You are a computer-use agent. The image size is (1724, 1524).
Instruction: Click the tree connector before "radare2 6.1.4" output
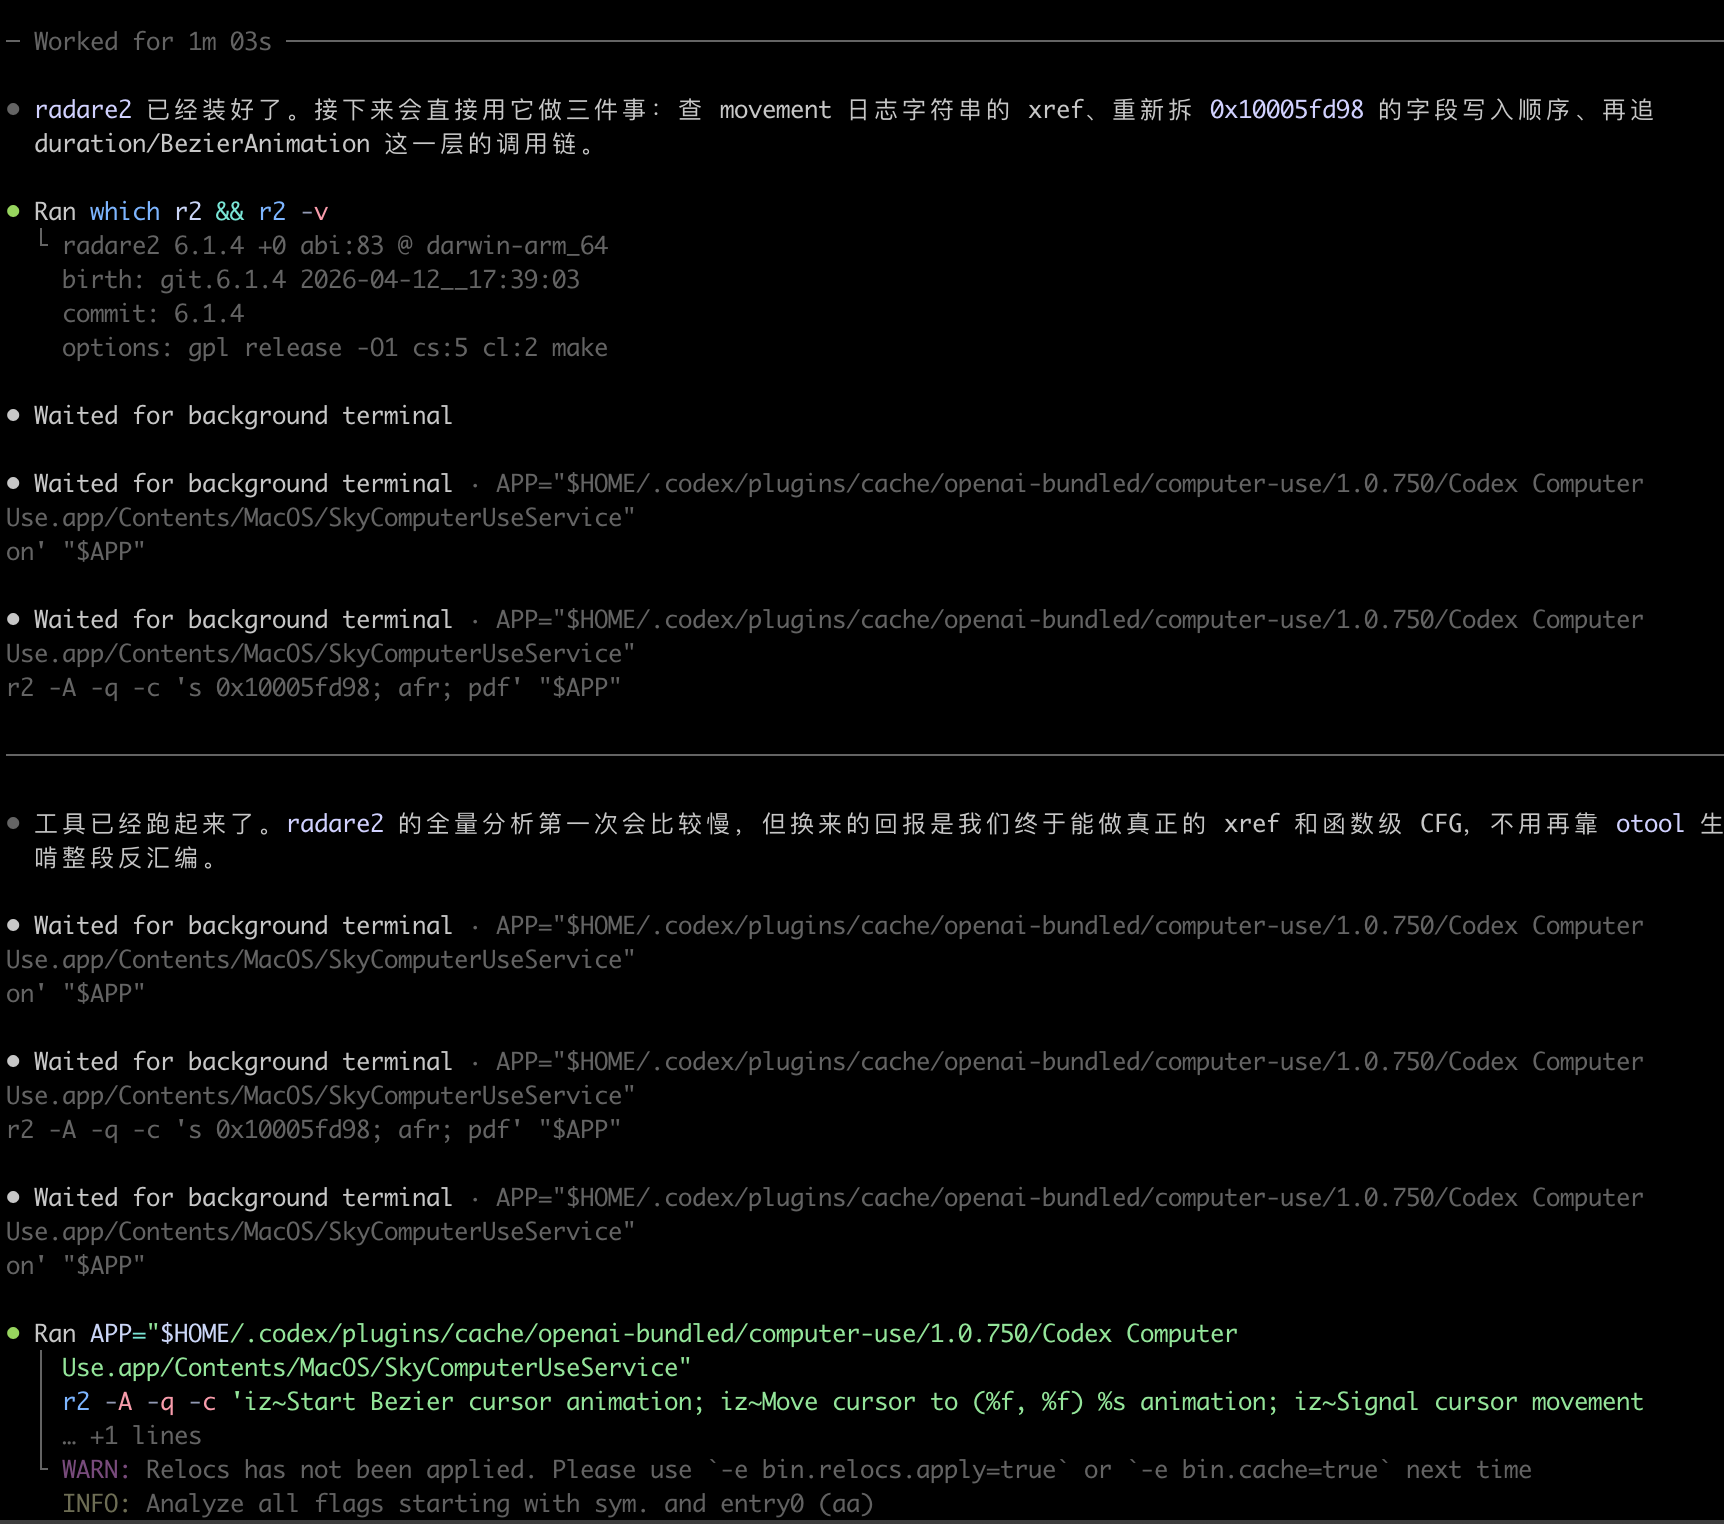click(43, 241)
